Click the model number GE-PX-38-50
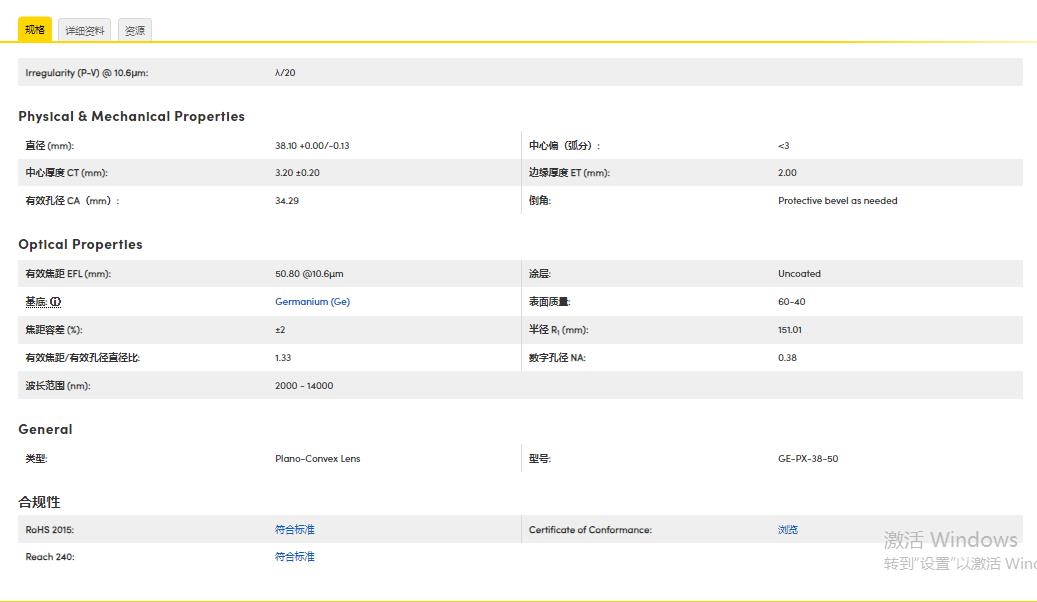1037x602 pixels. click(808, 459)
